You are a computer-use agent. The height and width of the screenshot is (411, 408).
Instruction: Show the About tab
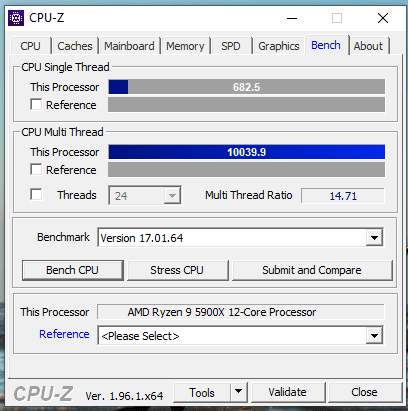[x=368, y=46]
